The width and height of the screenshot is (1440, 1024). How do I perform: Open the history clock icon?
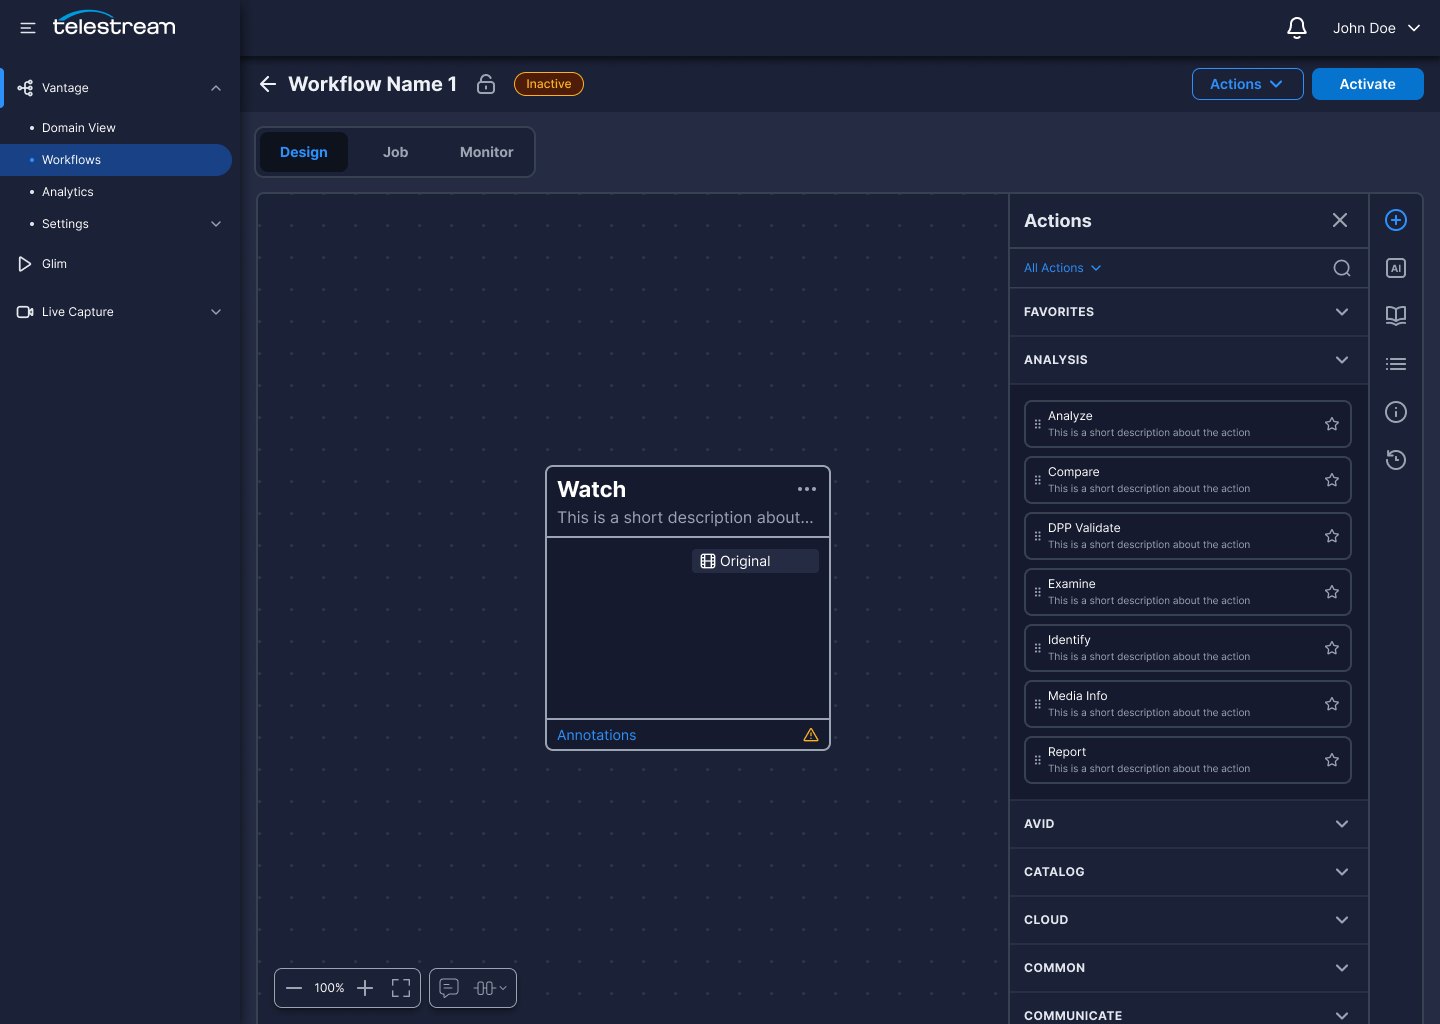tap(1396, 460)
